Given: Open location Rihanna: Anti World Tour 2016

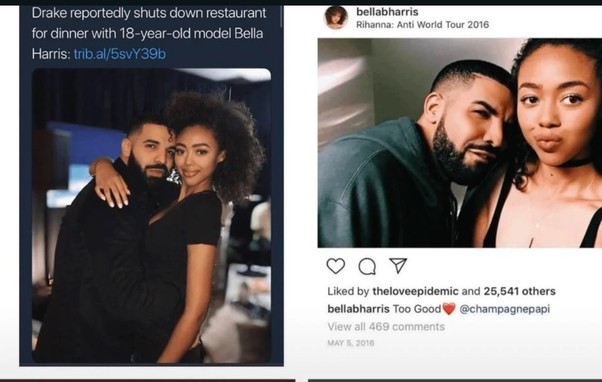Looking at the screenshot, I should pyautogui.click(x=422, y=25).
